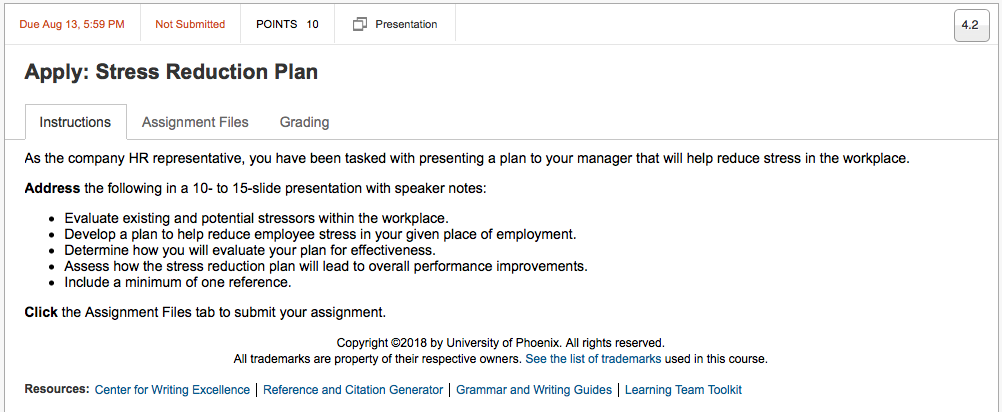Viewport: 1002px width, 412px height.
Task: Click the Include a minimum of one reference bullet
Action: tap(178, 282)
